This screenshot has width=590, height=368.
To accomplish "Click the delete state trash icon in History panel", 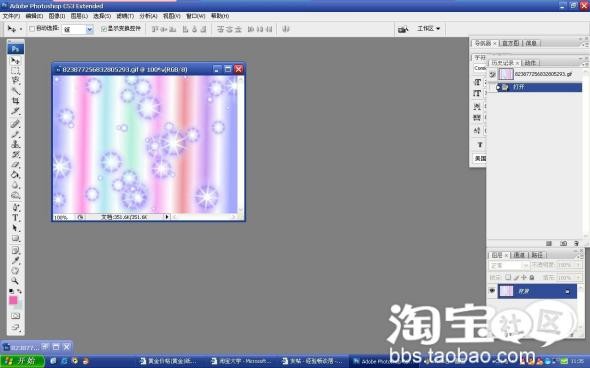I will (x=576, y=243).
